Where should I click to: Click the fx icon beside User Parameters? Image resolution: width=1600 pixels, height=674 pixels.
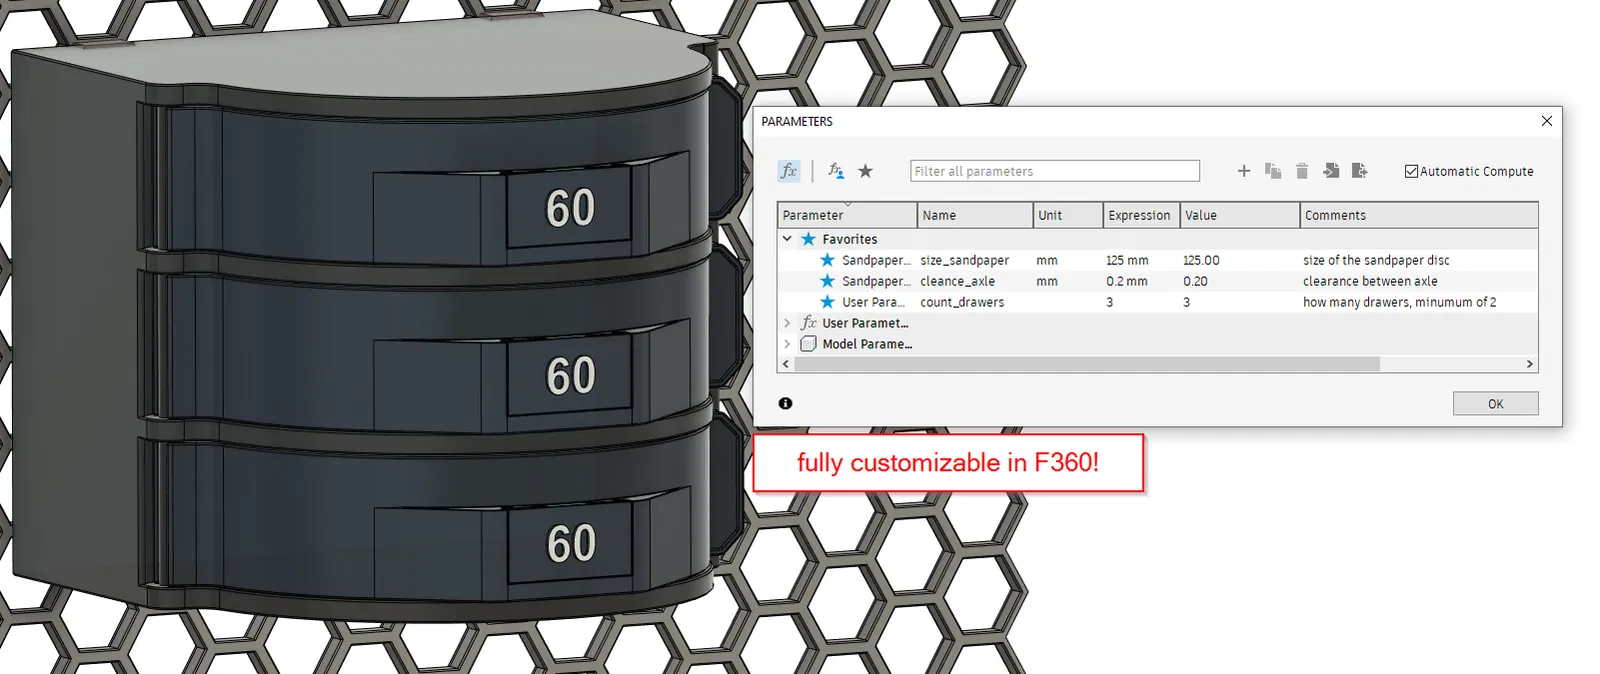[x=809, y=323]
